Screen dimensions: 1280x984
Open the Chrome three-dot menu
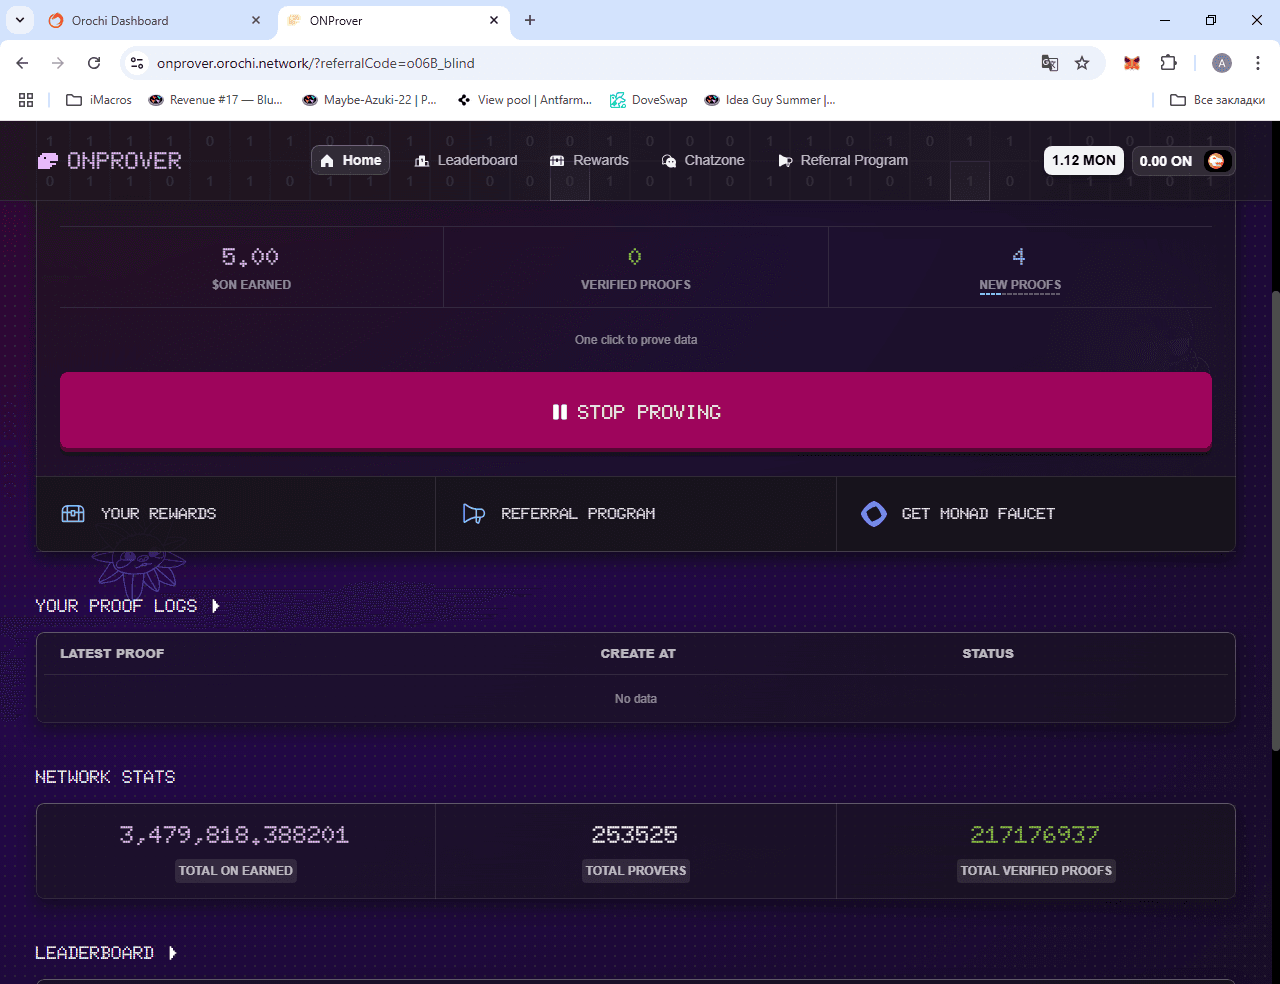click(x=1258, y=63)
